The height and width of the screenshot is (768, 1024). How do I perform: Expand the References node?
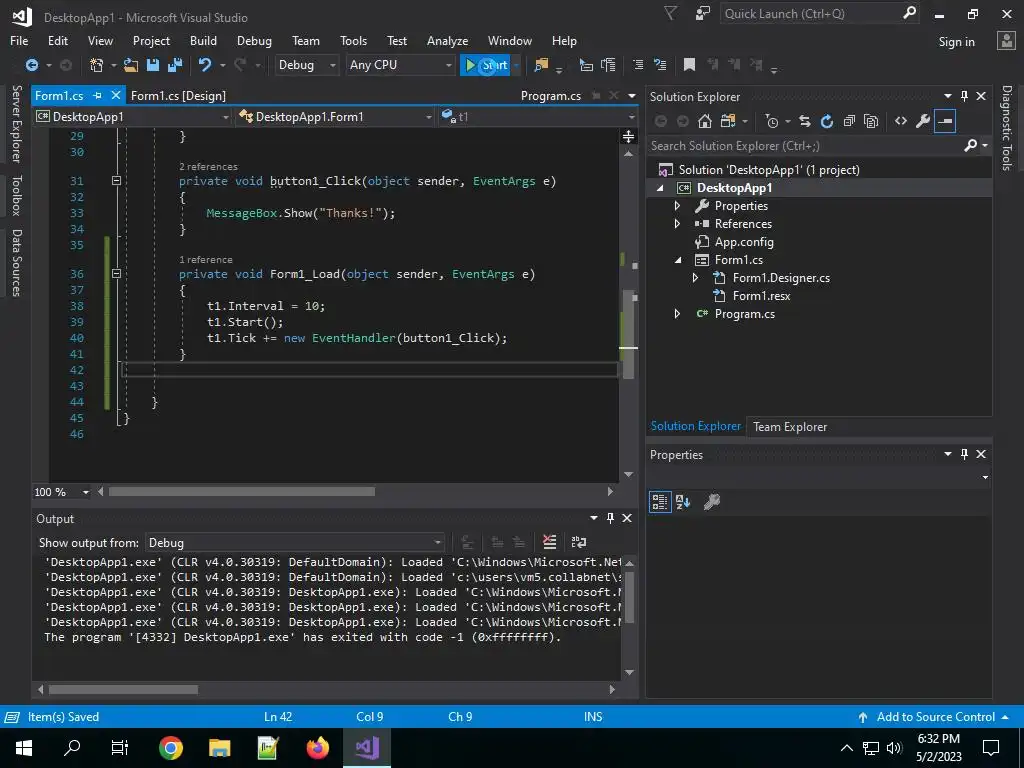point(677,223)
